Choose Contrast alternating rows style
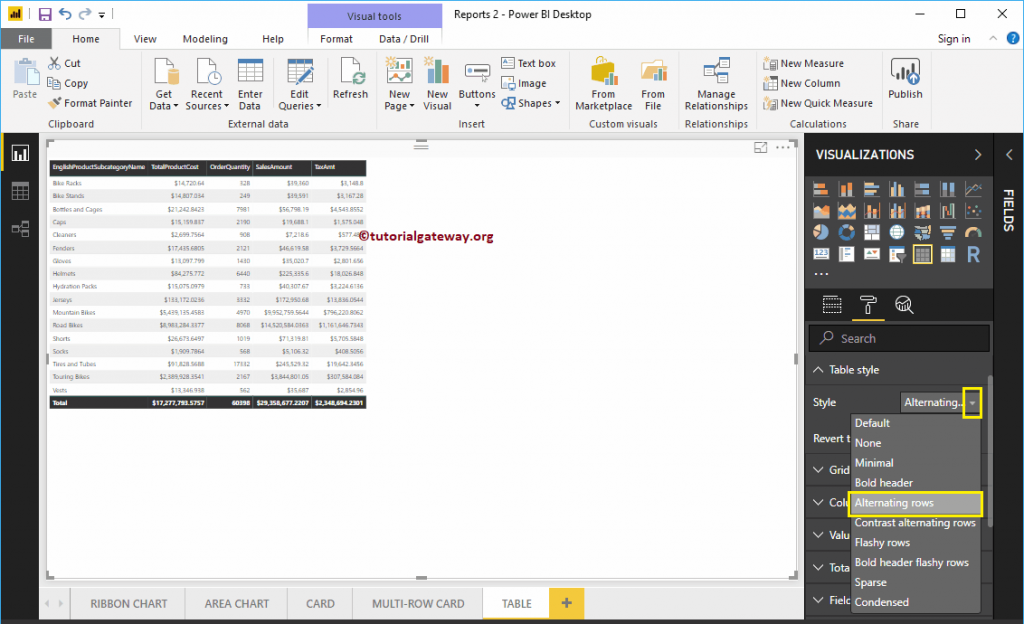This screenshot has height=624, width=1024. (915, 522)
